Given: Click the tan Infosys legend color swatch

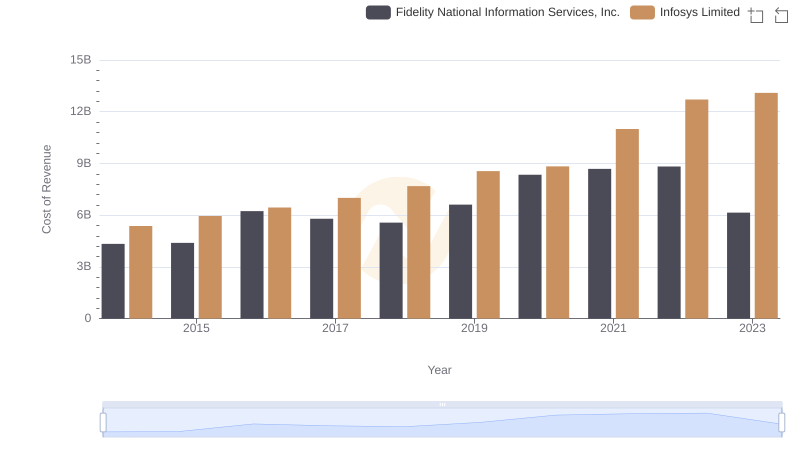Looking at the screenshot, I should point(642,12).
